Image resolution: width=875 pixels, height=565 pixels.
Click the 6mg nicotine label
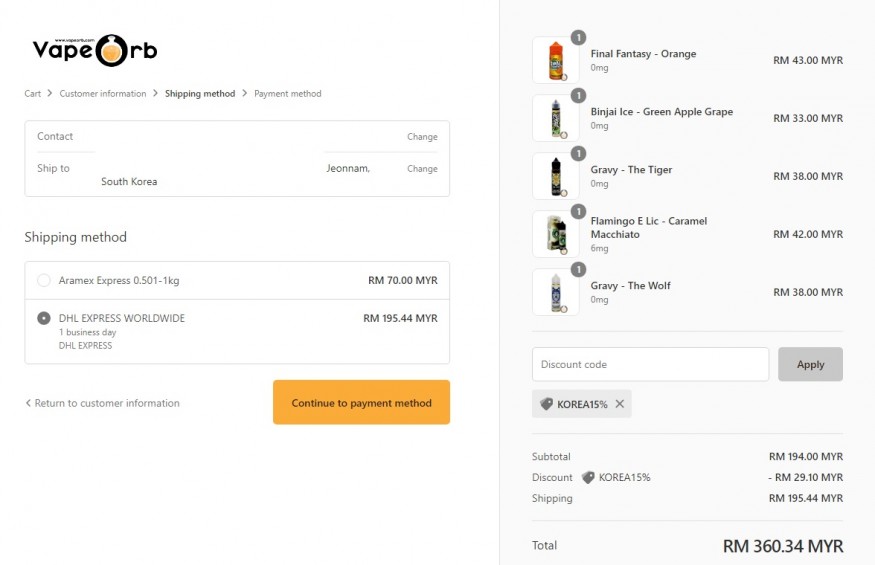coord(599,248)
